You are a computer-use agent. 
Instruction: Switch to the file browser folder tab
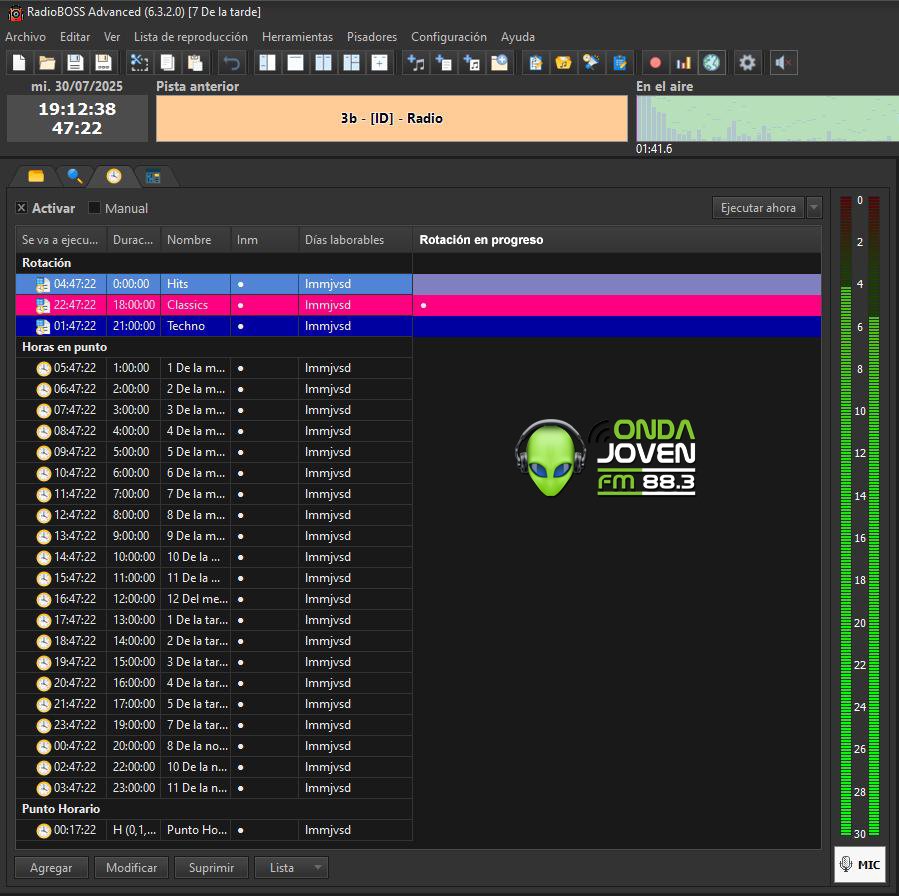[36, 176]
